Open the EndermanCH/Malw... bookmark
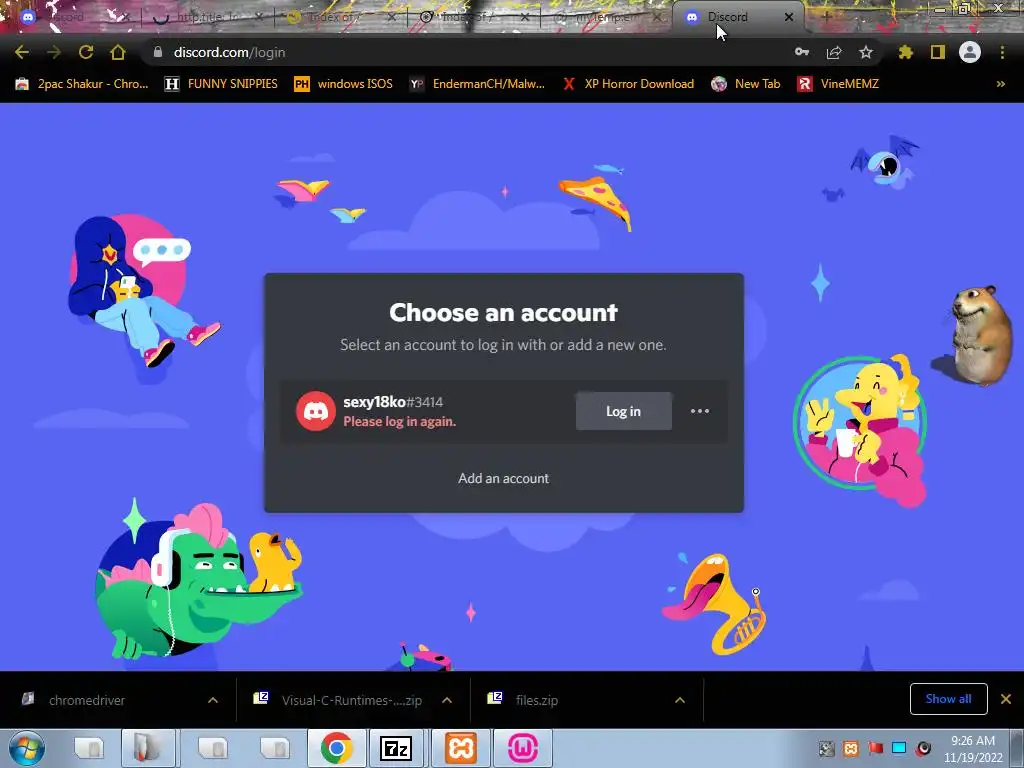1024x768 pixels. coord(477,84)
